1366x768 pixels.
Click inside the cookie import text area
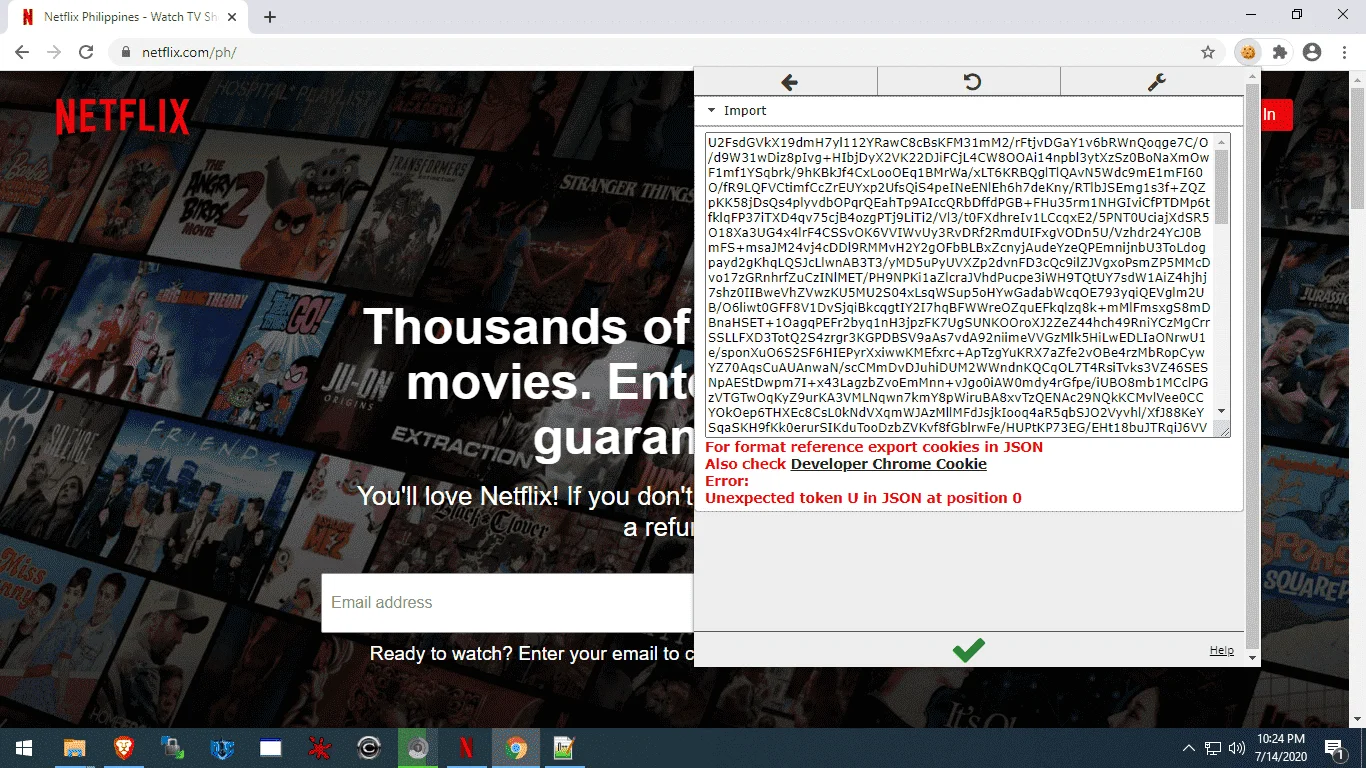pos(959,285)
